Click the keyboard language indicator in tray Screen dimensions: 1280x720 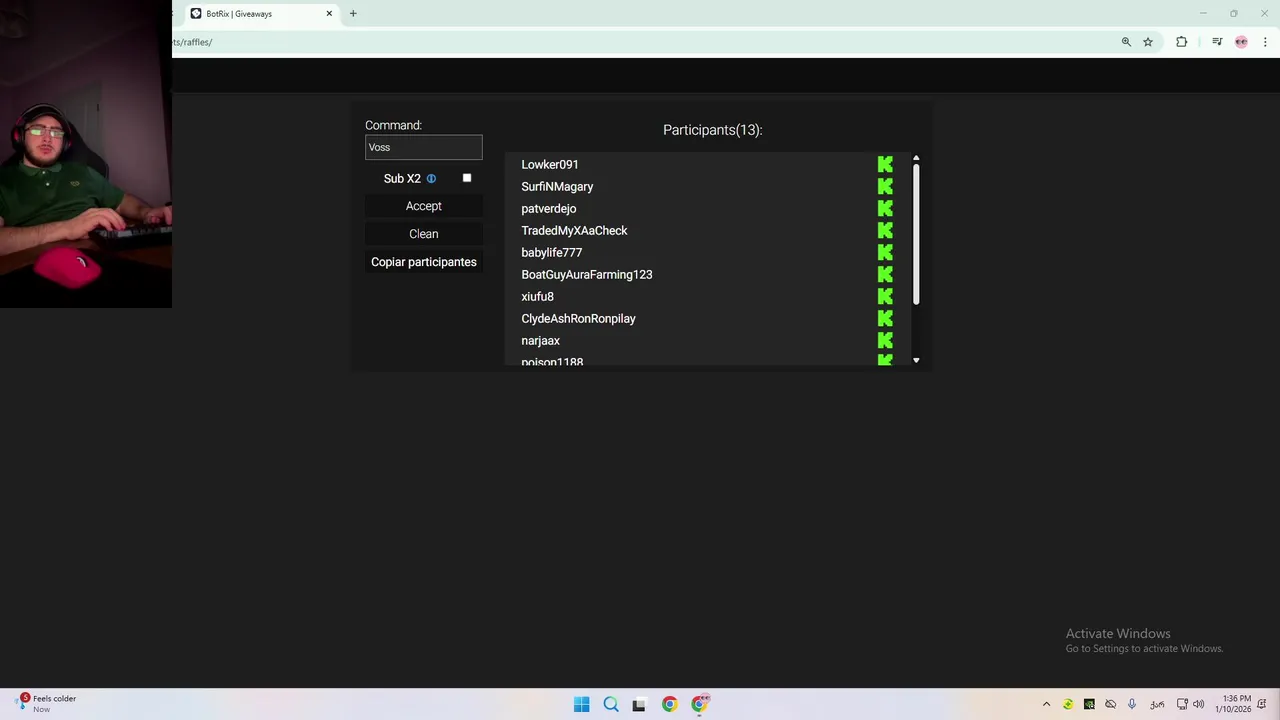point(1157,704)
